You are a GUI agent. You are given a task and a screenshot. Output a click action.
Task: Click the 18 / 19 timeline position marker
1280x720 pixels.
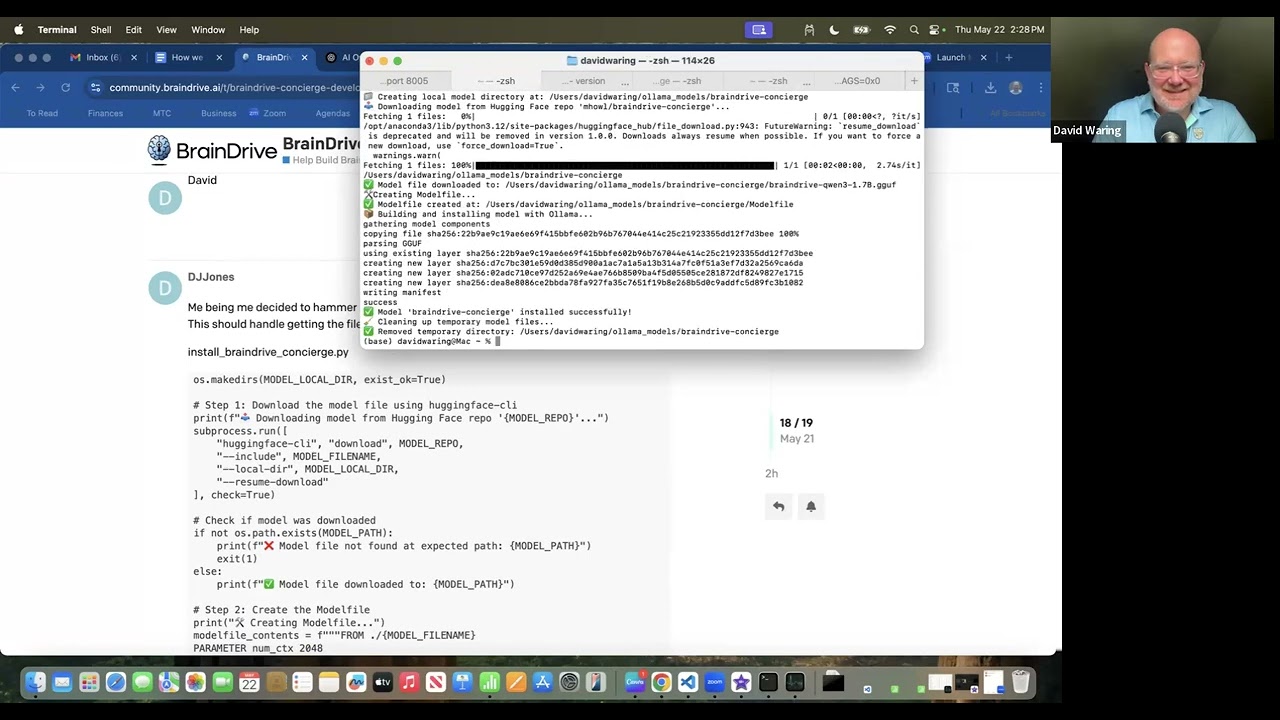(x=796, y=423)
